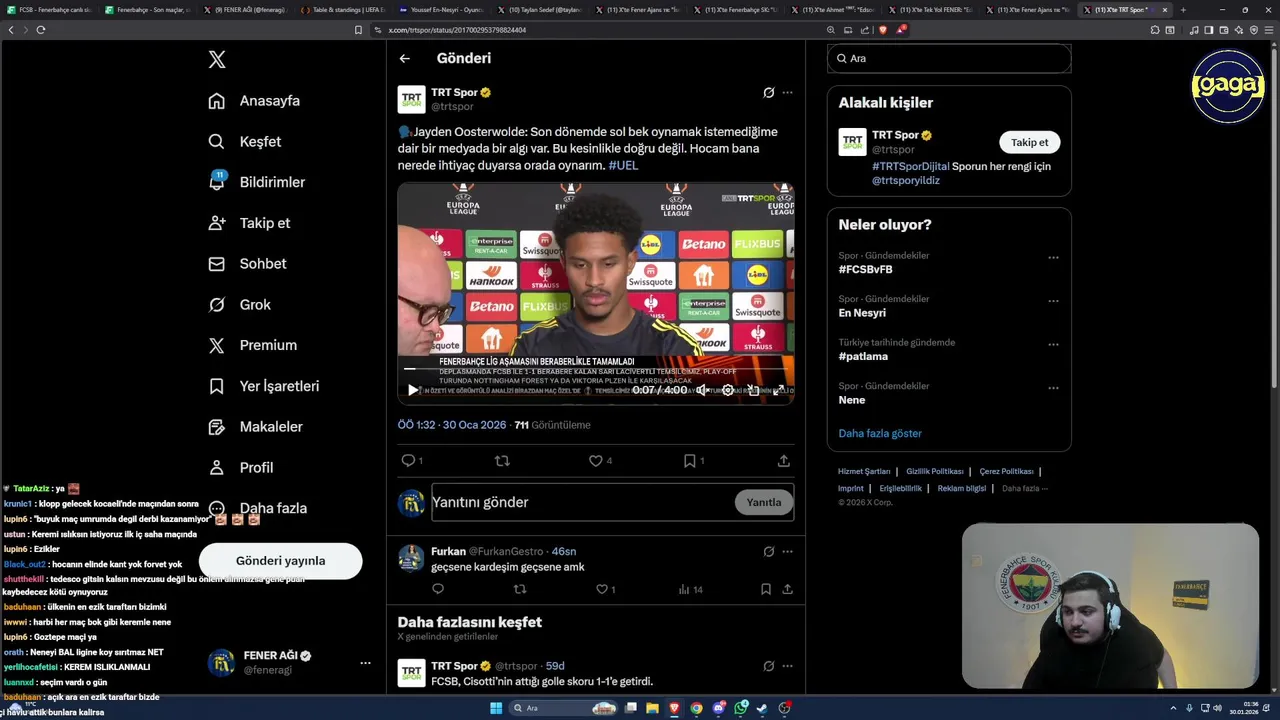The height and width of the screenshot is (720, 1280).
Task: Like the TRT Spor post
Action: point(596,461)
